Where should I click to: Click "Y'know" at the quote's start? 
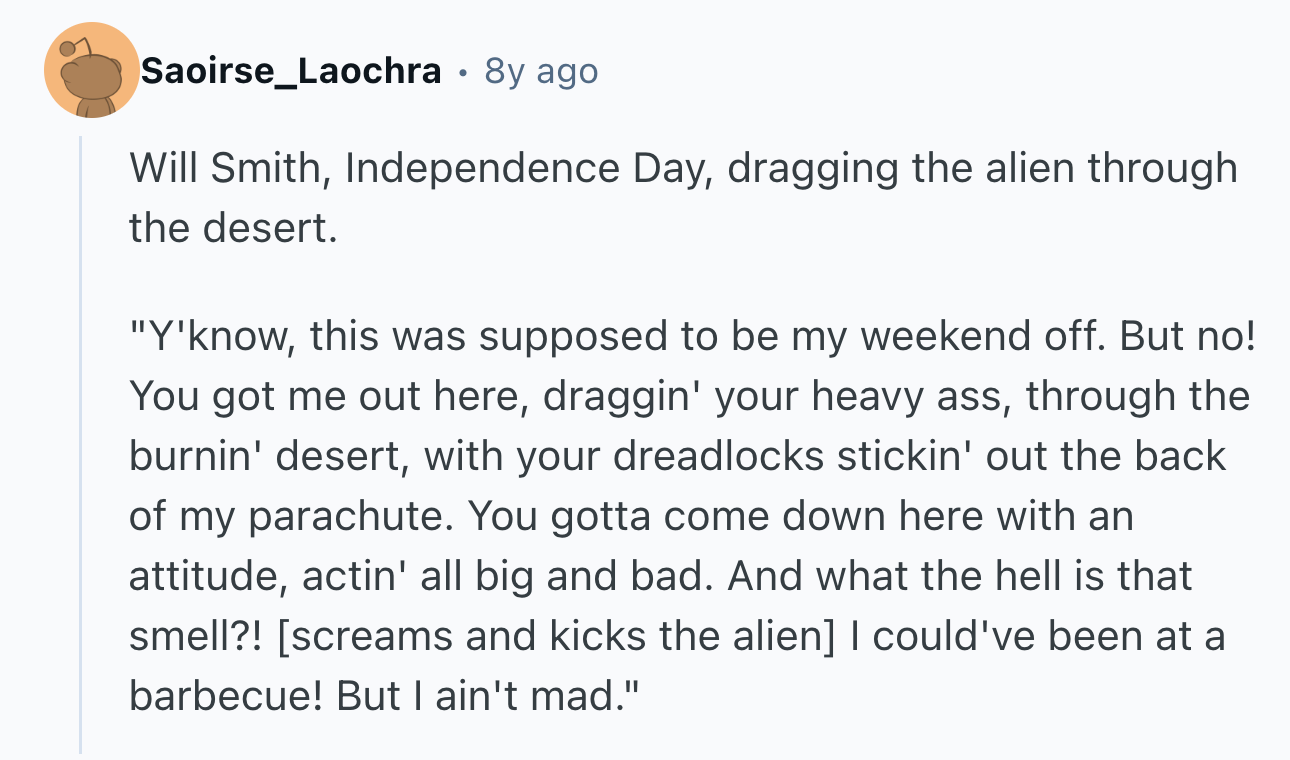click(212, 337)
